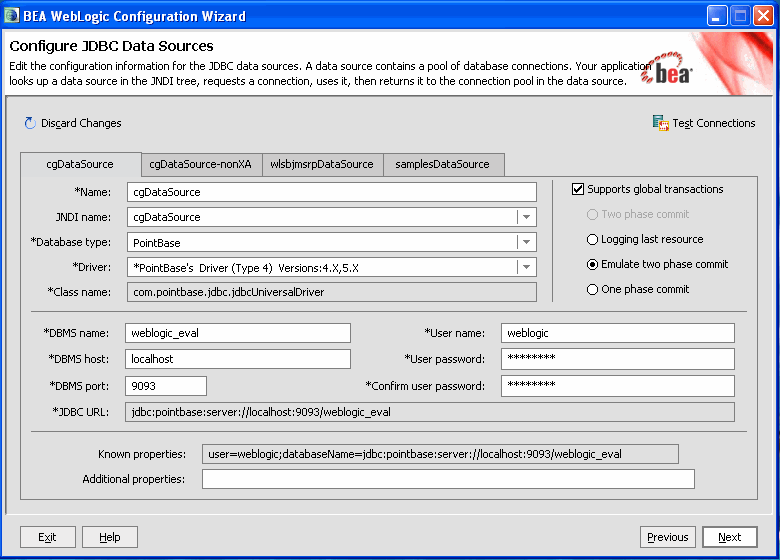Click the Configure JDBC Data Sources heading
Screen dimensions: 780x560
click(111, 46)
